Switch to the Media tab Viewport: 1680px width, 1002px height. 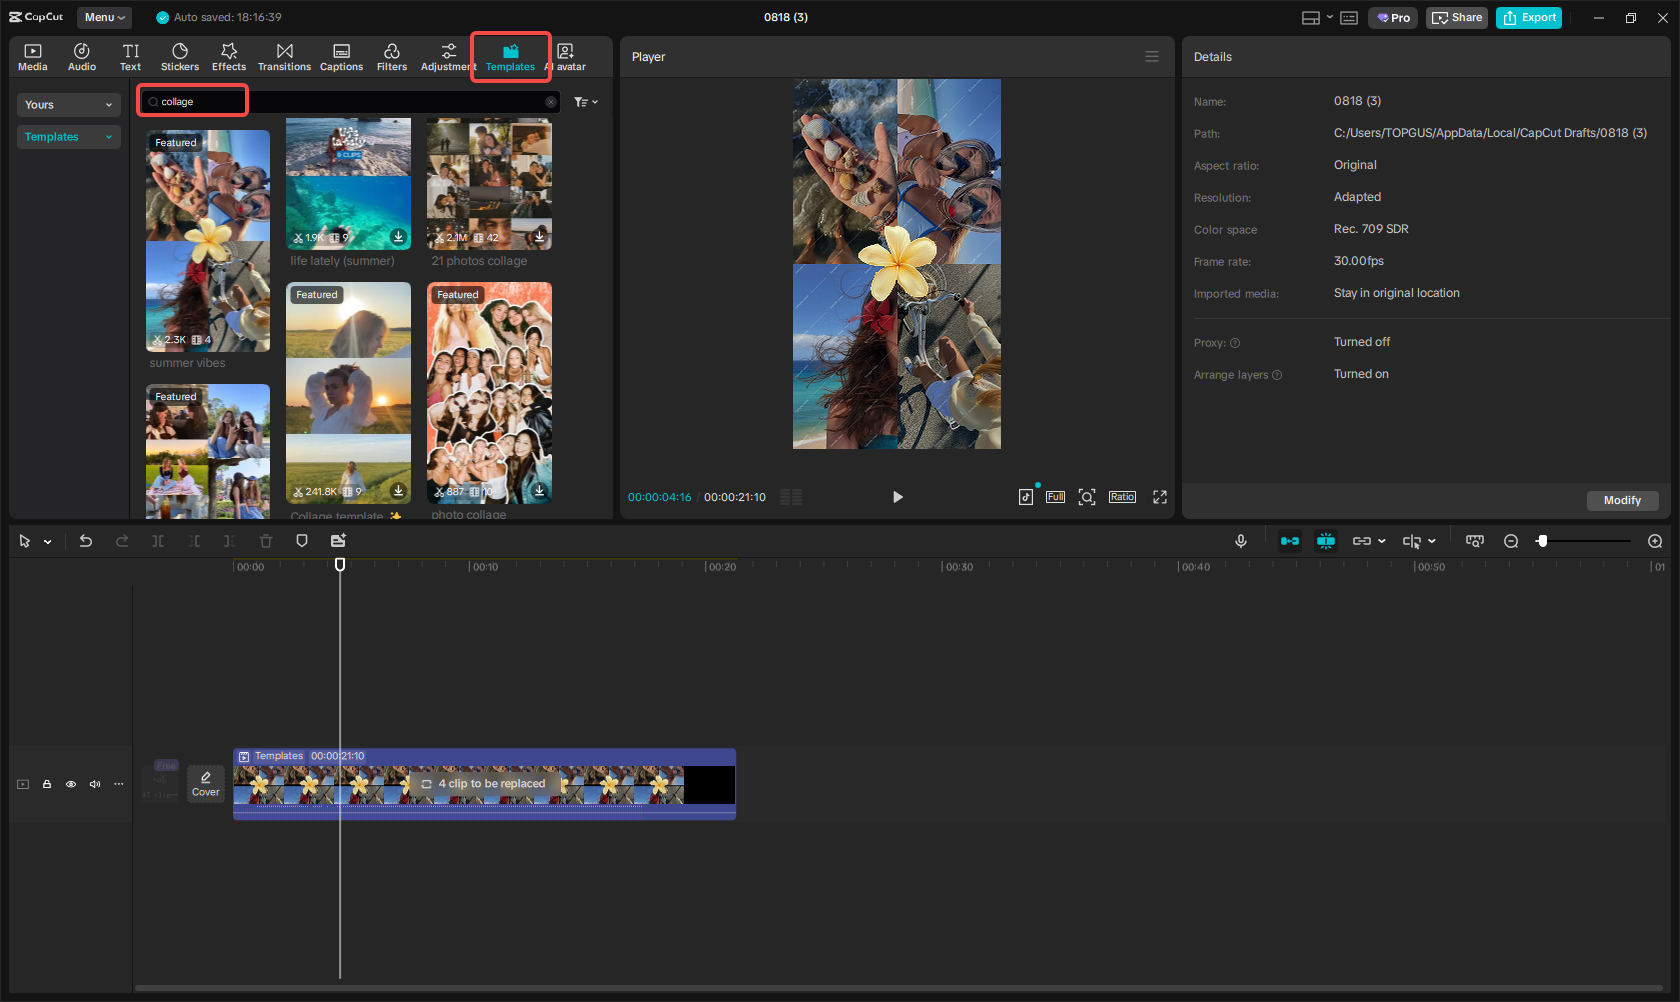[33, 55]
